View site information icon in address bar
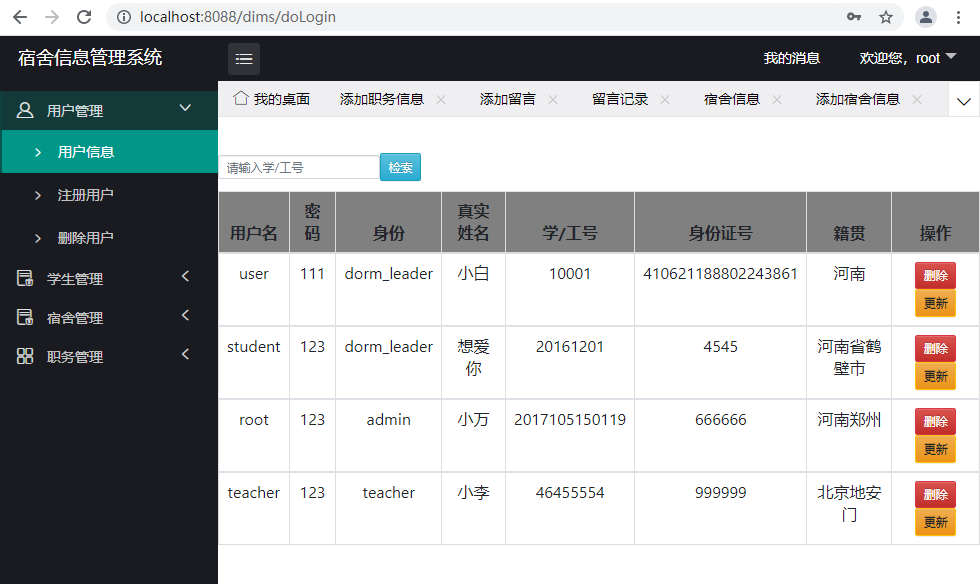The height and width of the screenshot is (584, 980). (x=124, y=17)
